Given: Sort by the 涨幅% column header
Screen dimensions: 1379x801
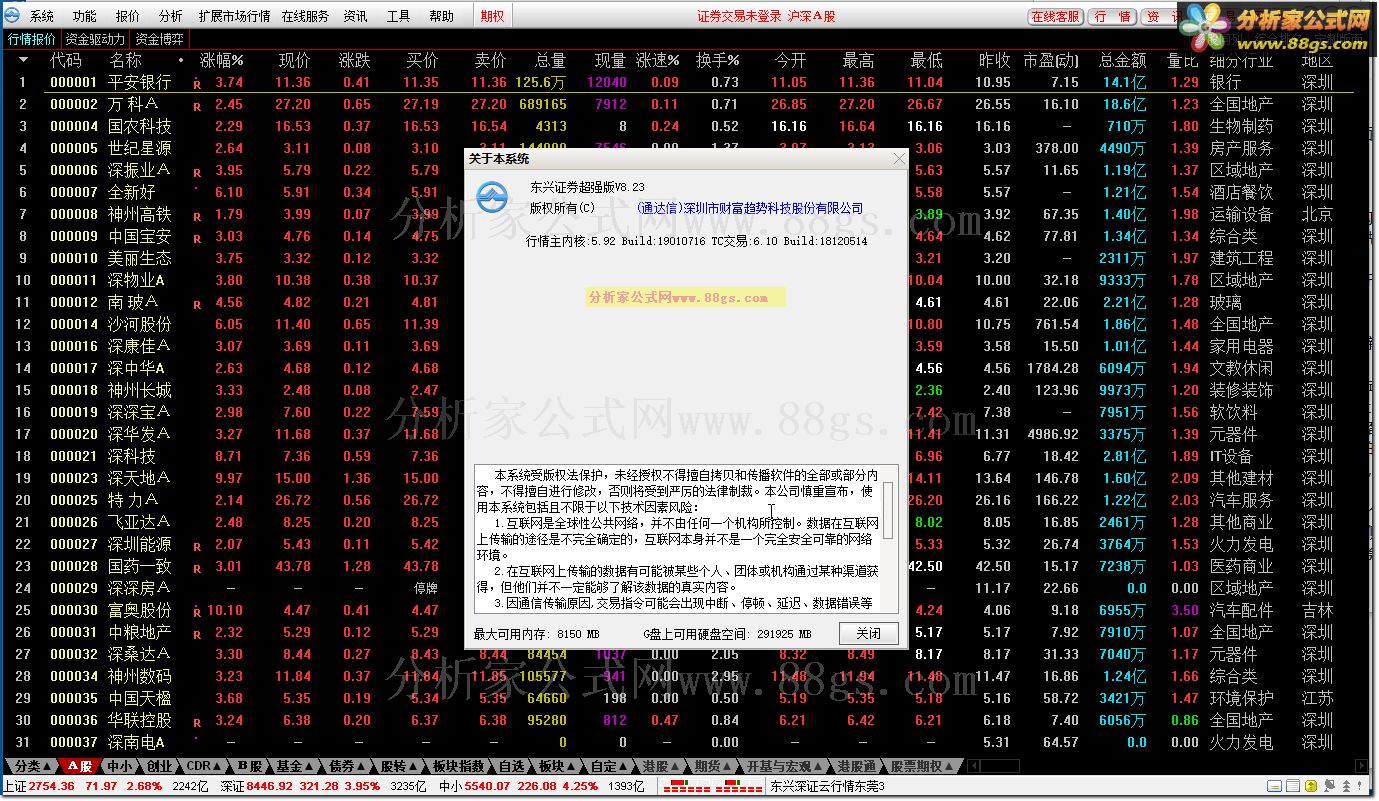Looking at the screenshot, I should (x=222, y=60).
